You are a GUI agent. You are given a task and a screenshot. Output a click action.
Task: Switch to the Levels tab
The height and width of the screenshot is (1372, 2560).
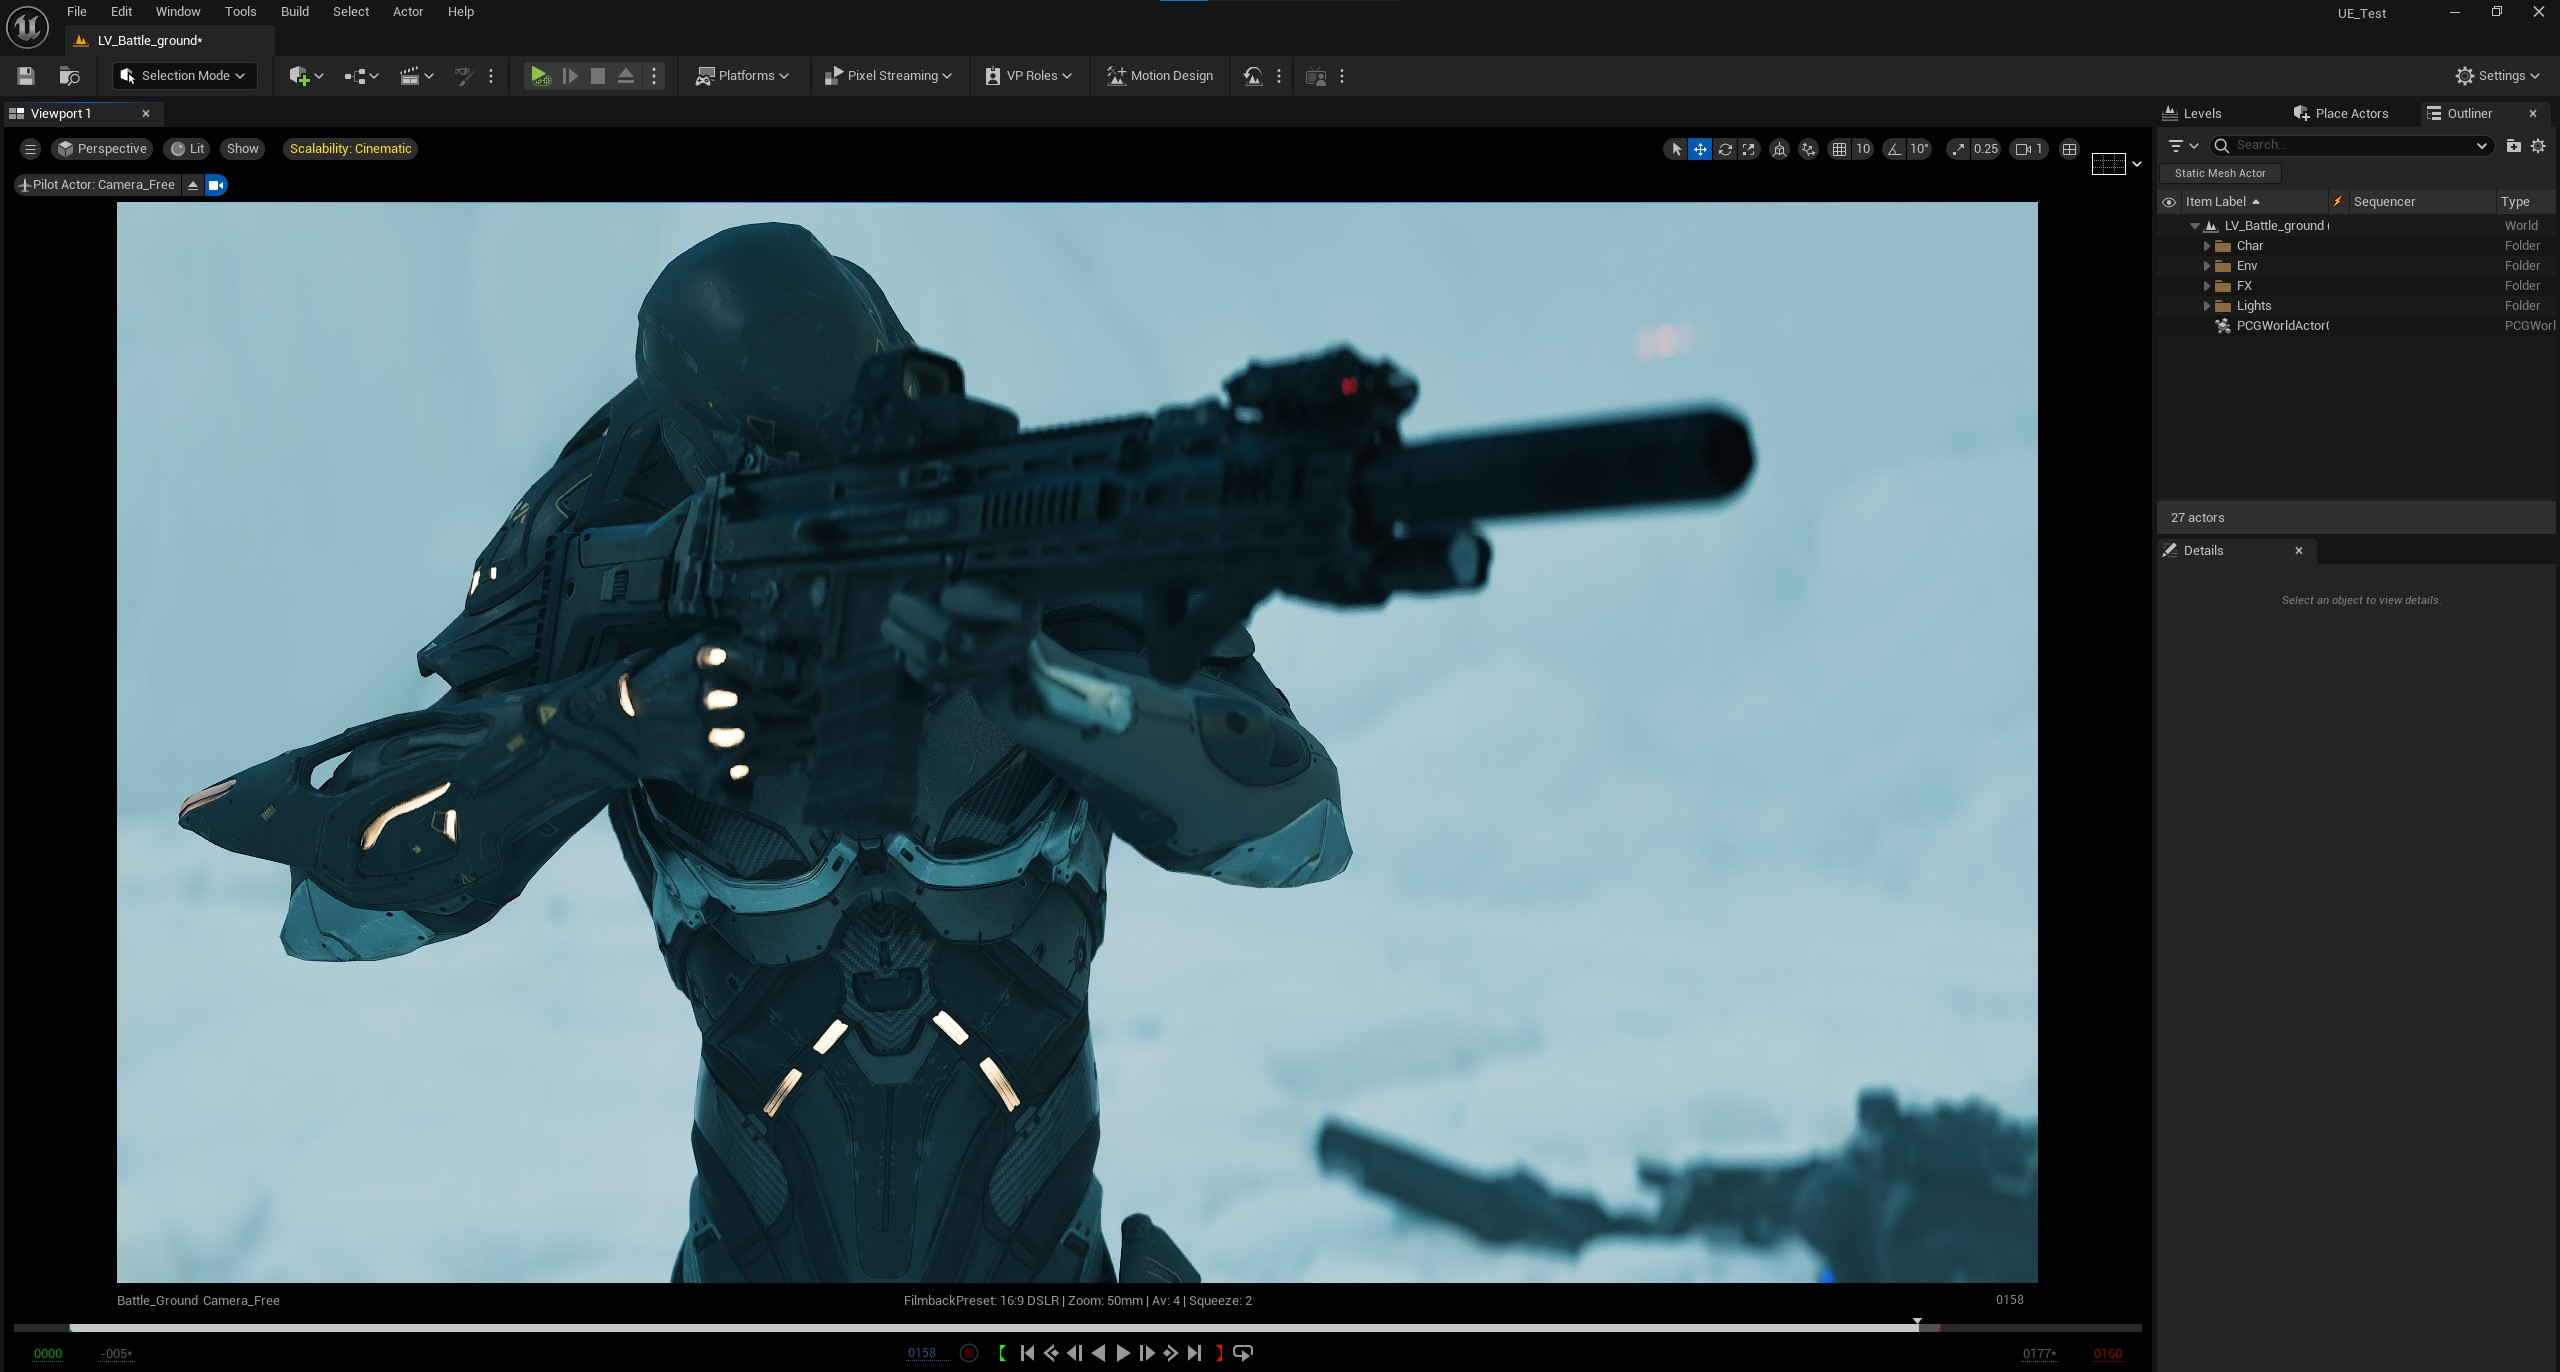click(2192, 114)
